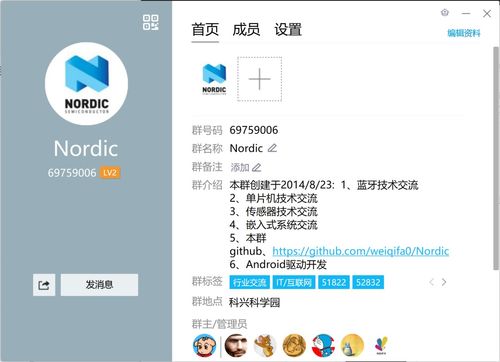Open the Doraemon admin avatar
Image resolution: width=500 pixels, height=362 pixels.
pos(323,345)
